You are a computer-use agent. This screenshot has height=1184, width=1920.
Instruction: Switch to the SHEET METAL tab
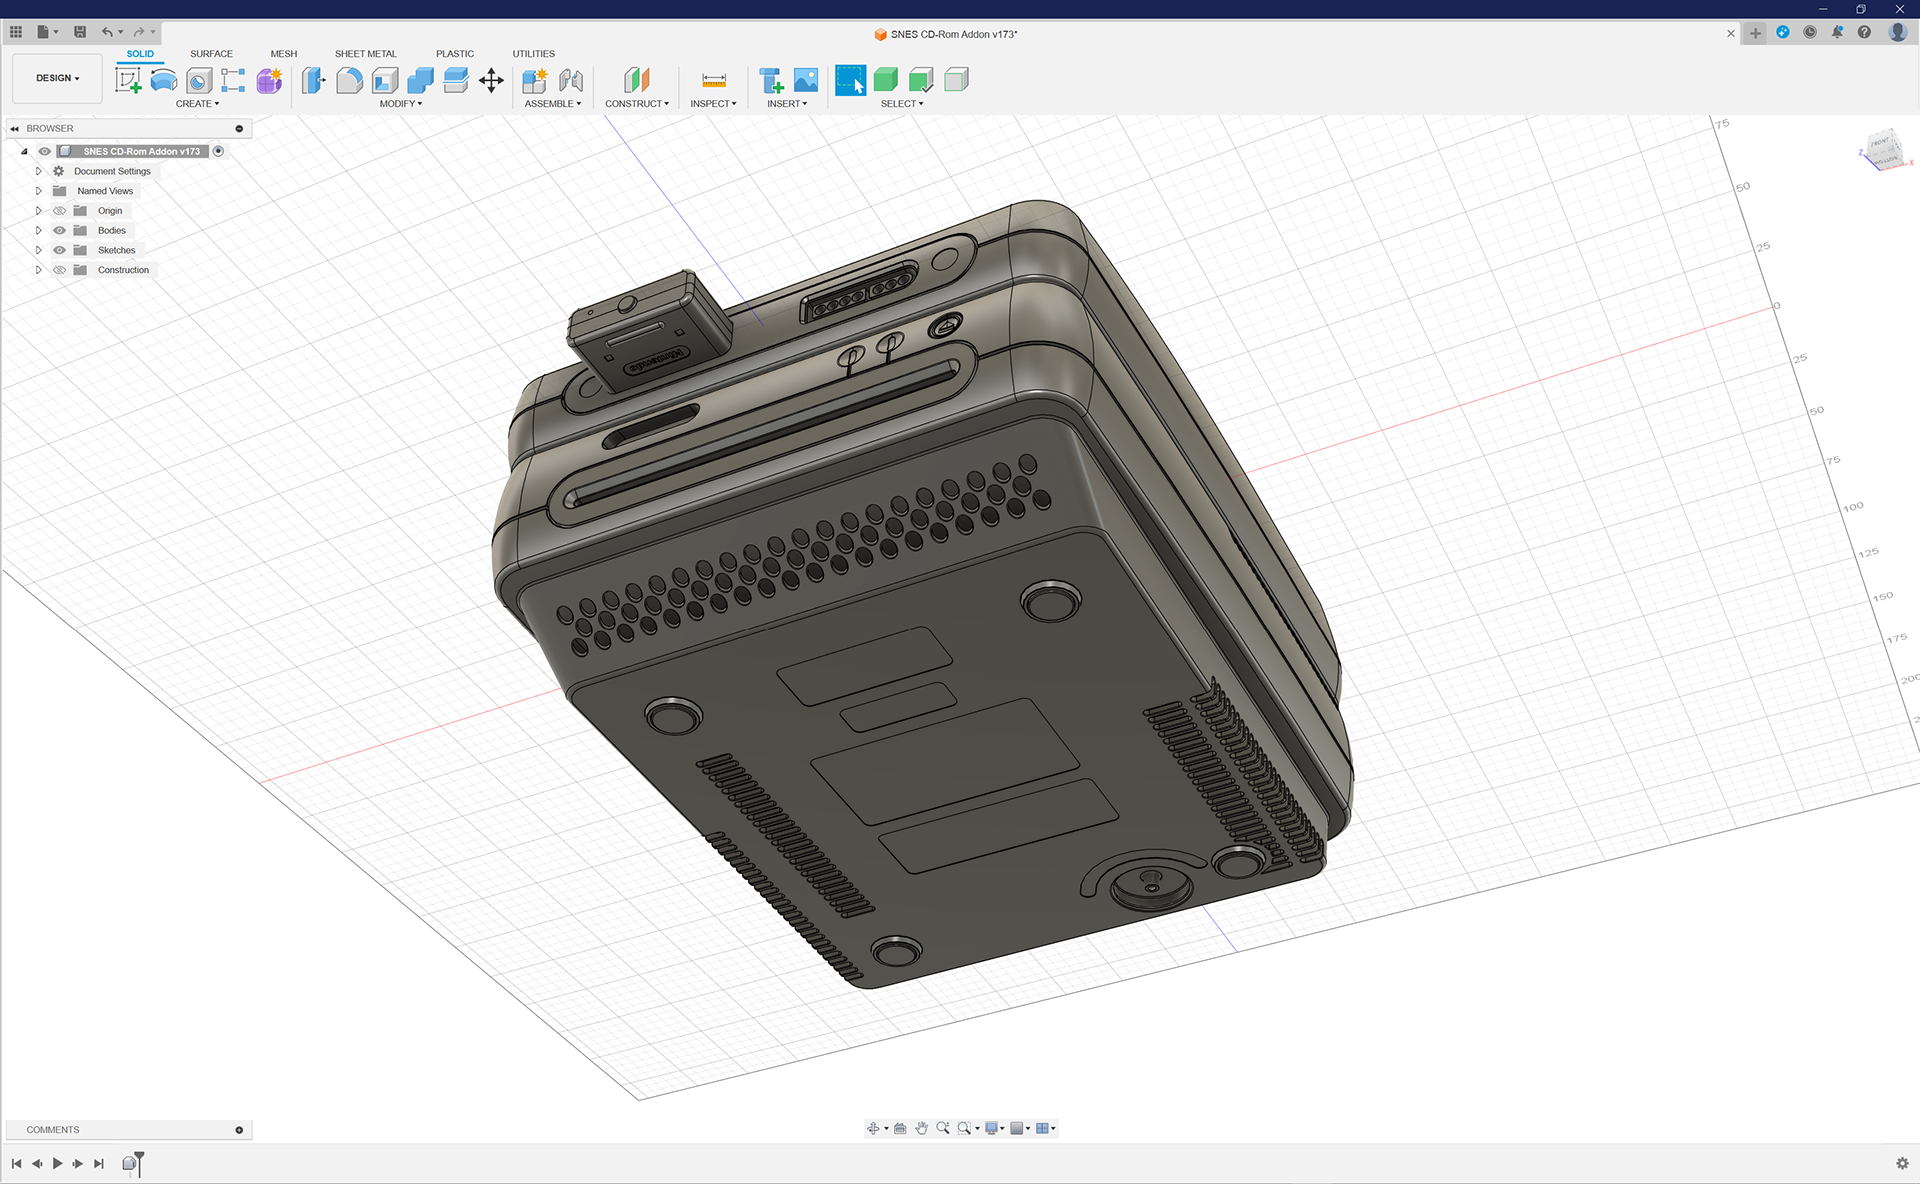click(366, 54)
